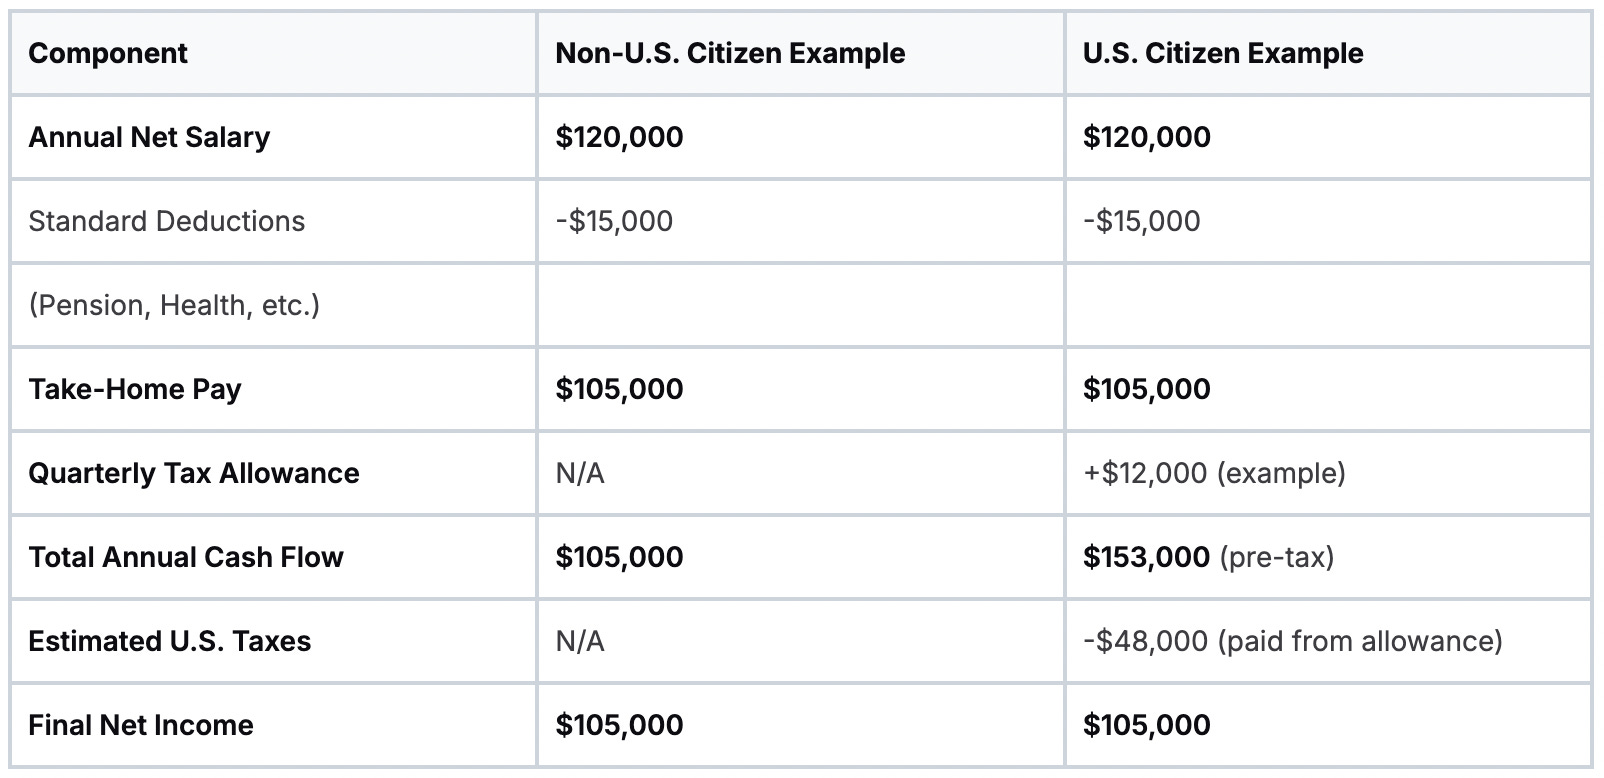Select the Estimated U.S. Taxes label
This screenshot has width=1604, height=778.
[x=170, y=641]
